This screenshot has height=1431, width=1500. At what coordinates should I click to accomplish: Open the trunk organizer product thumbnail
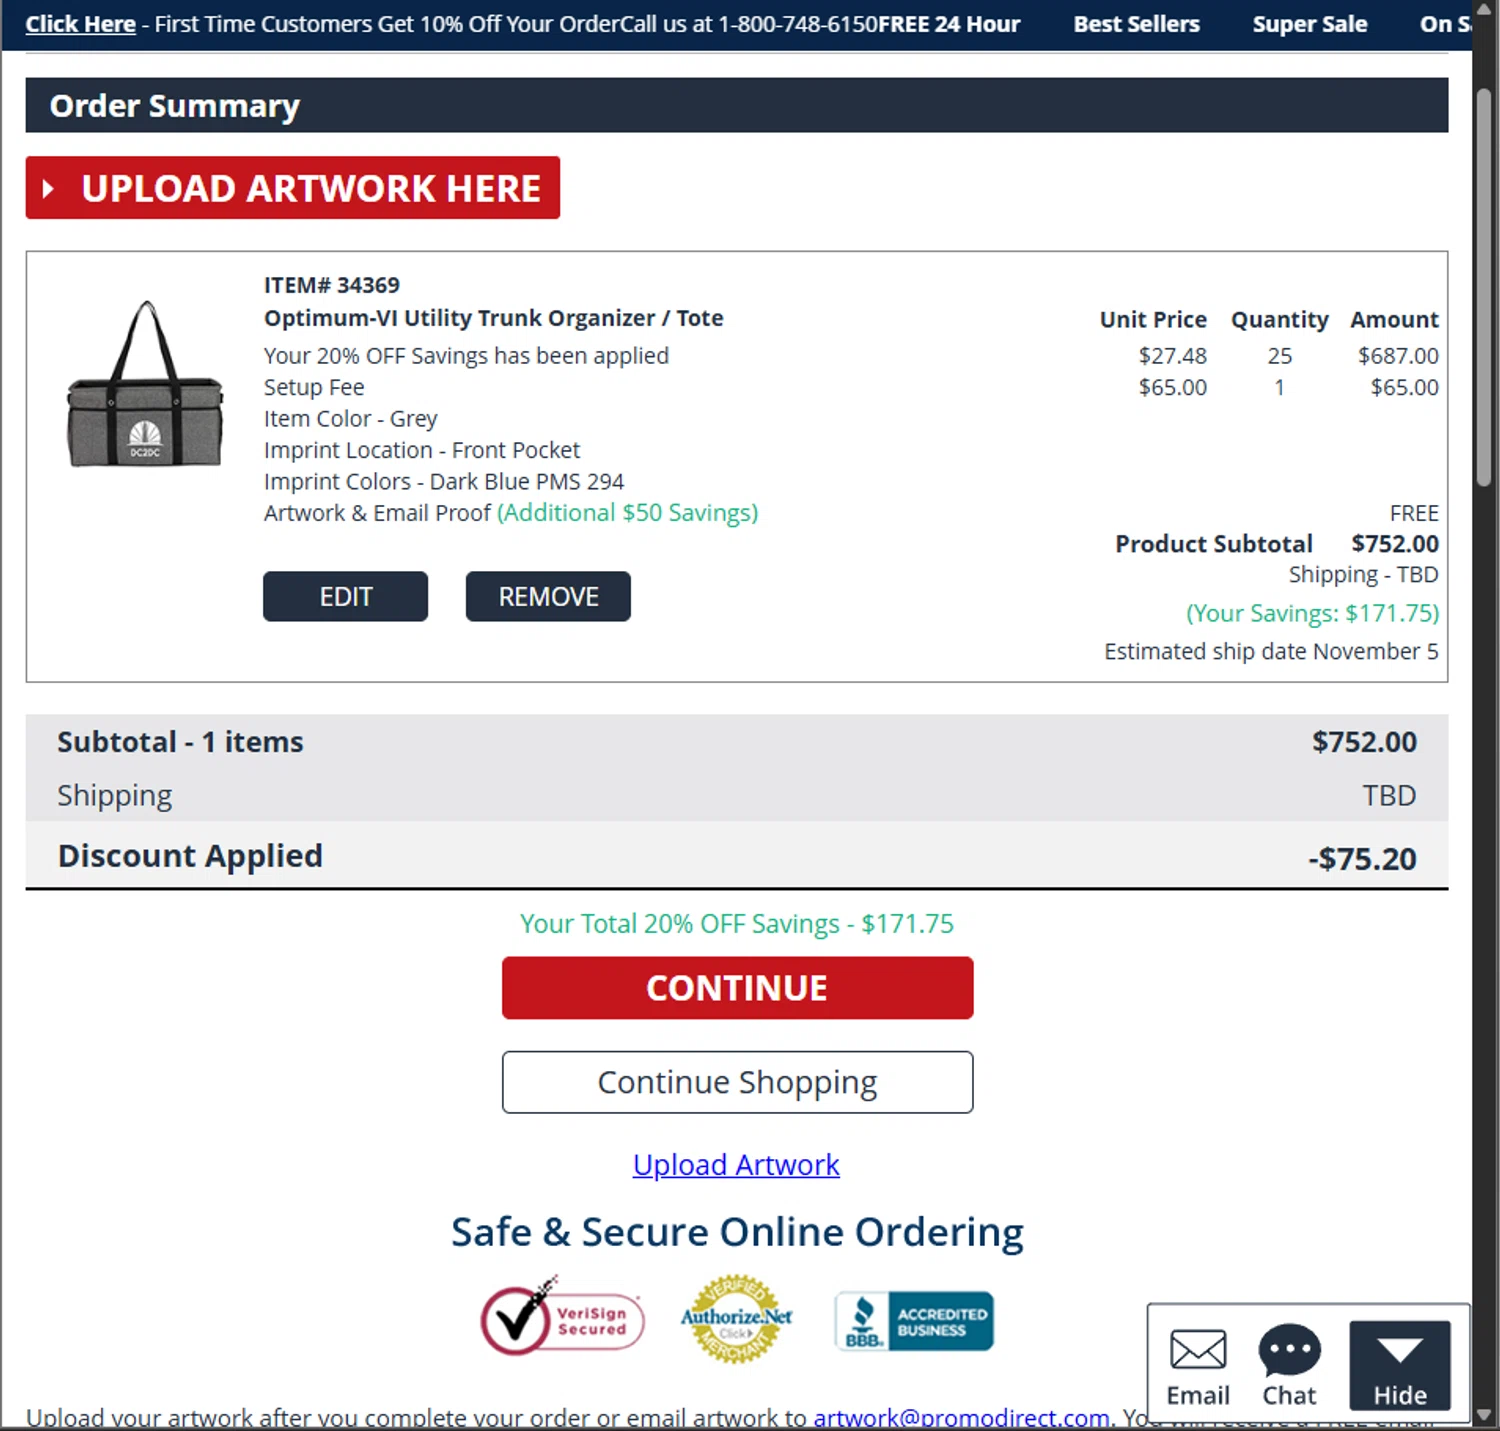click(146, 386)
